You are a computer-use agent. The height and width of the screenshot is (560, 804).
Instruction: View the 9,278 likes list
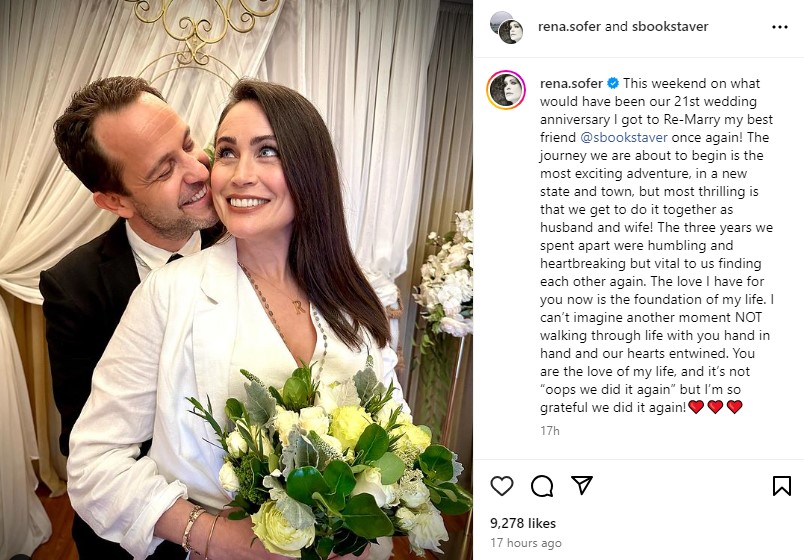point(522,523)
